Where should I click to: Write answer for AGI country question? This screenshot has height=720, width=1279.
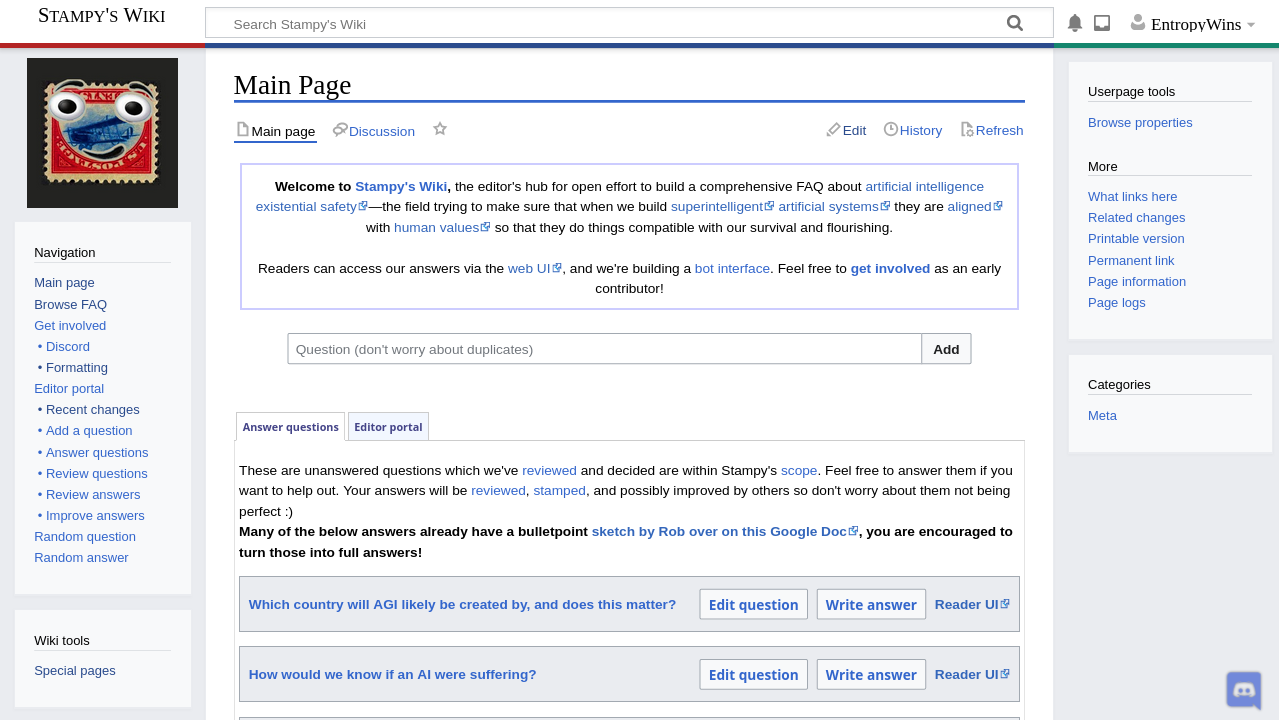pos(871,604)
